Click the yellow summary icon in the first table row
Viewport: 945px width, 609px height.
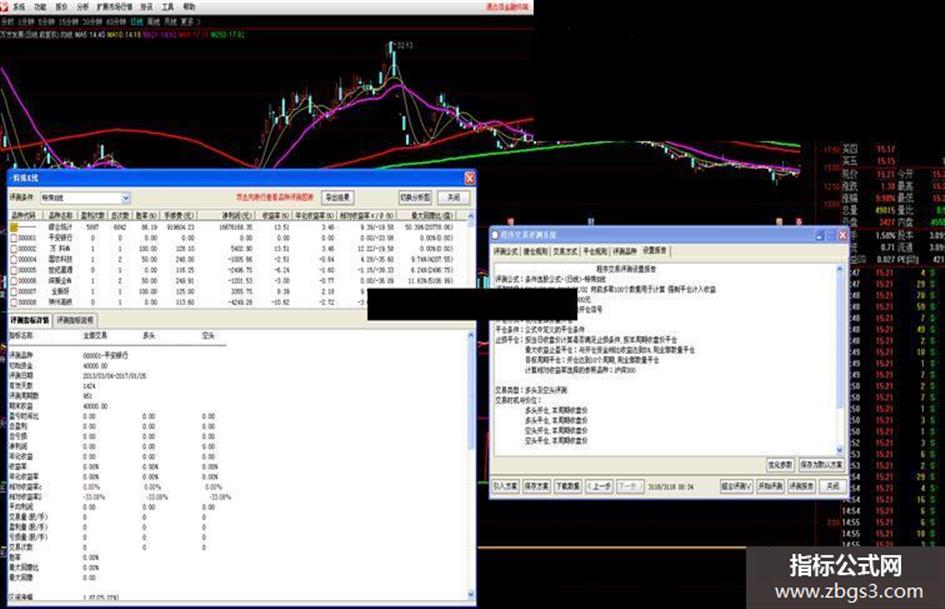tap(14, 228)
